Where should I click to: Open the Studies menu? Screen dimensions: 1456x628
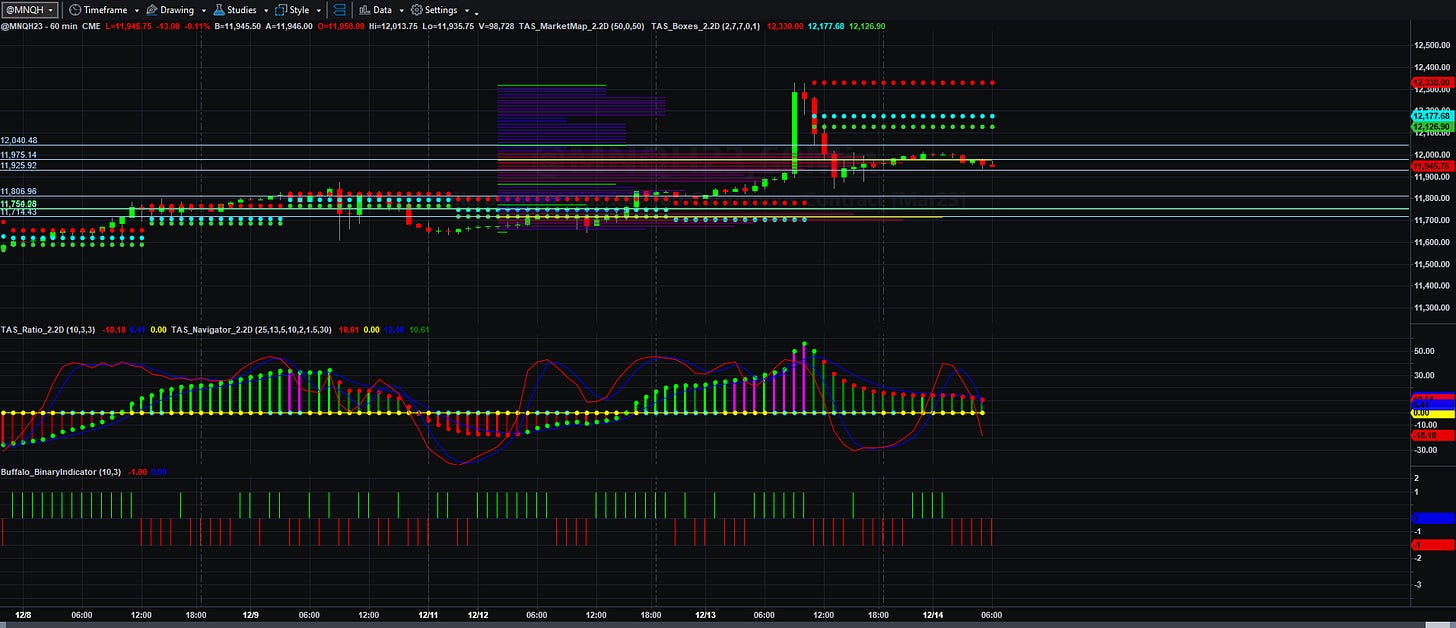click(x=241, y=9)
